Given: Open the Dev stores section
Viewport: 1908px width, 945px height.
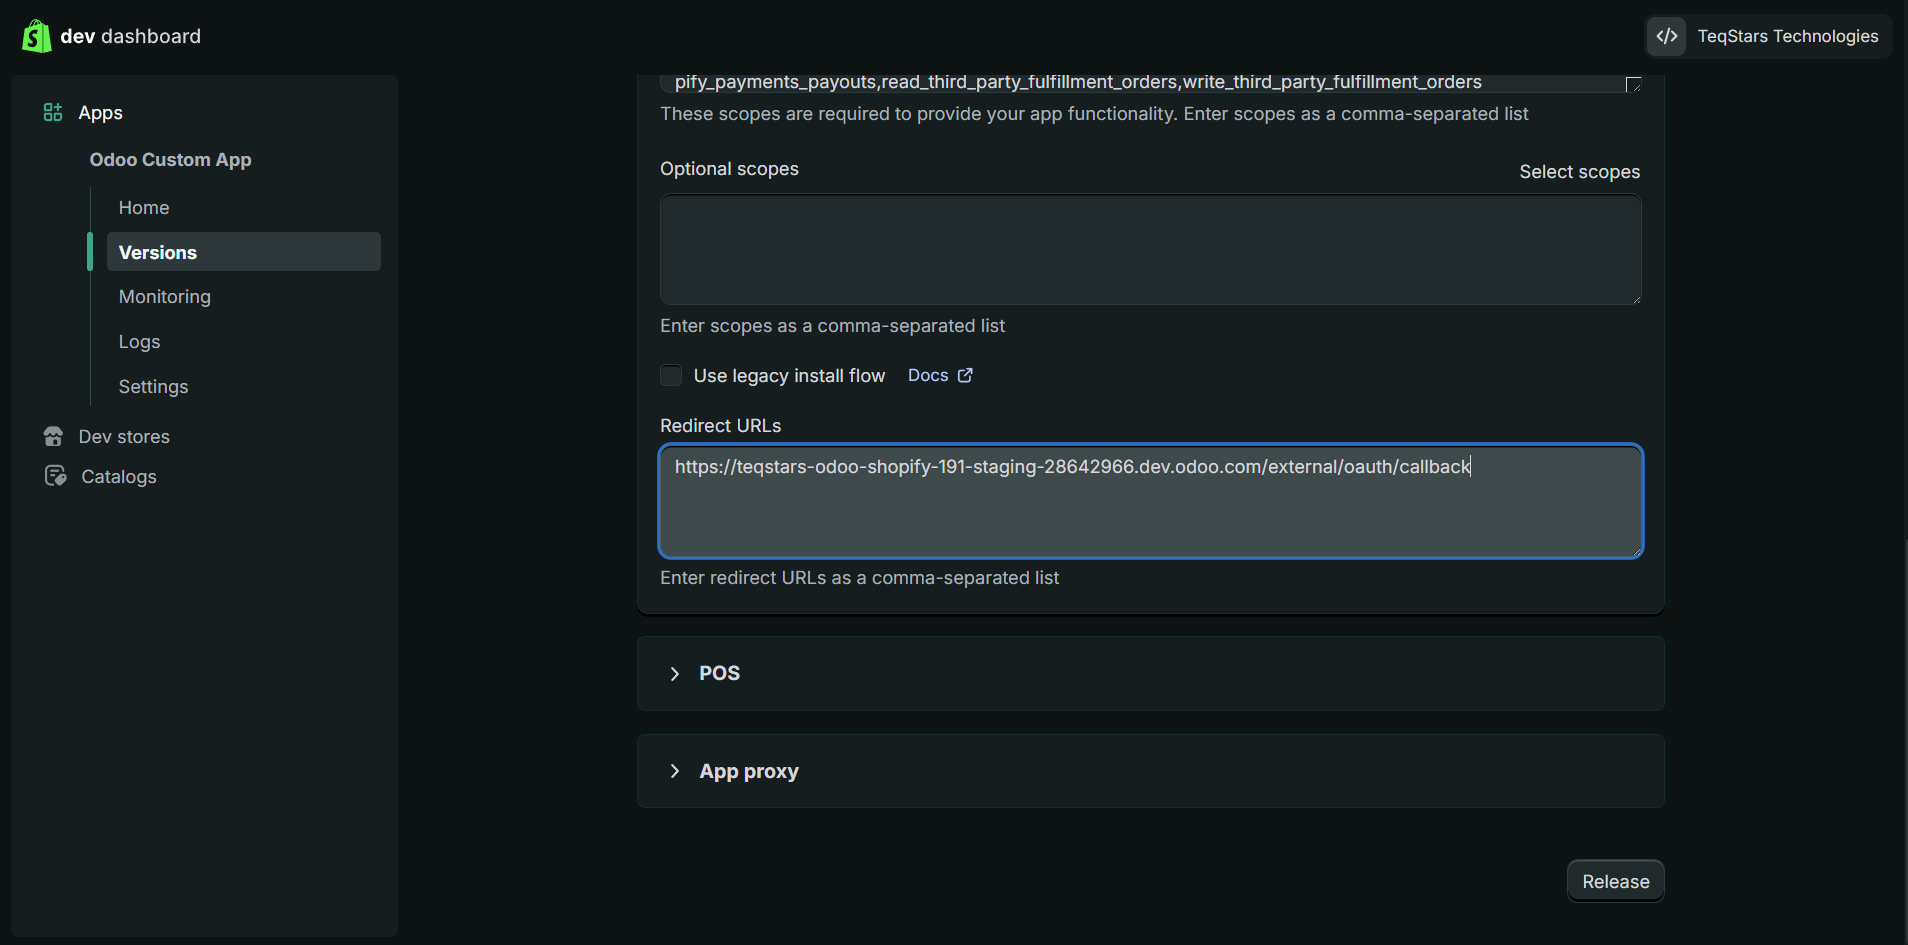Looking at the screenshot, I should [x=124, y=436].
